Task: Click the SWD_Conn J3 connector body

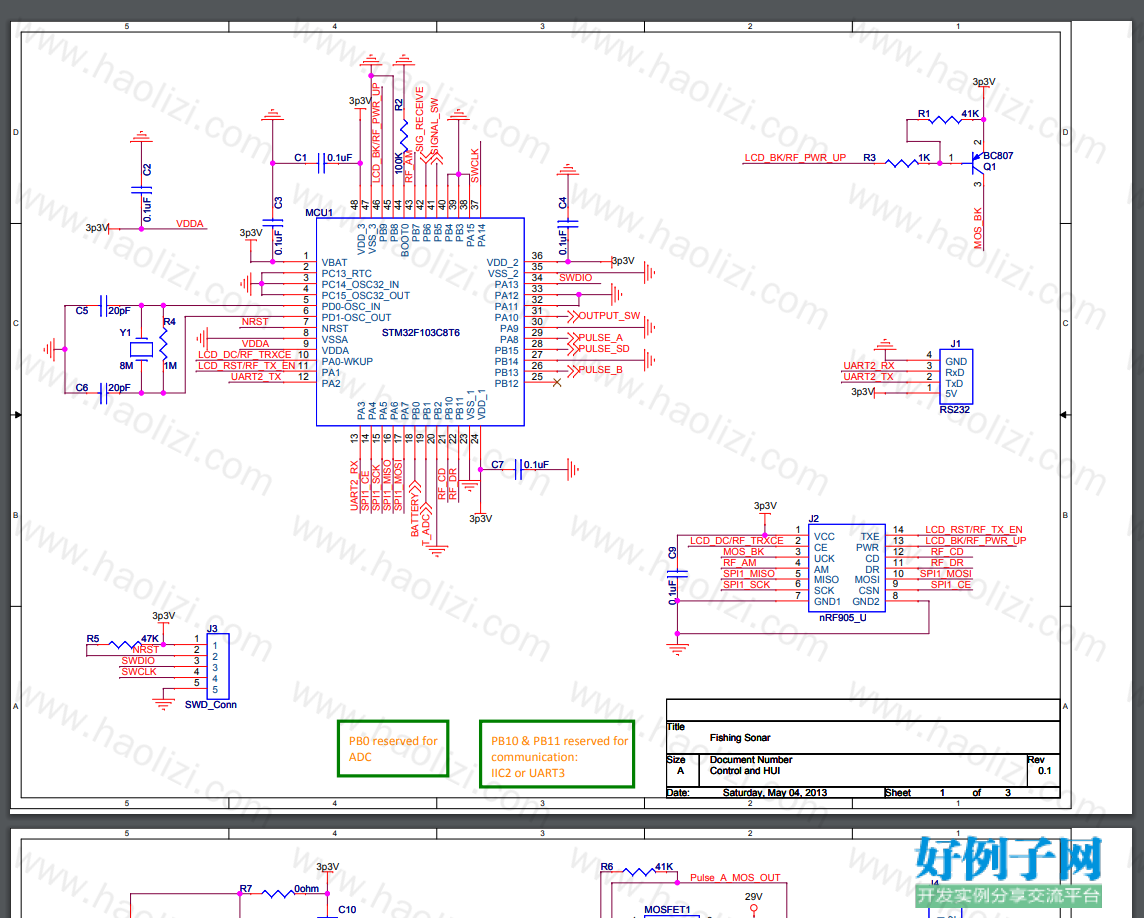Action: pyautogui.click(x=218, y=666)
